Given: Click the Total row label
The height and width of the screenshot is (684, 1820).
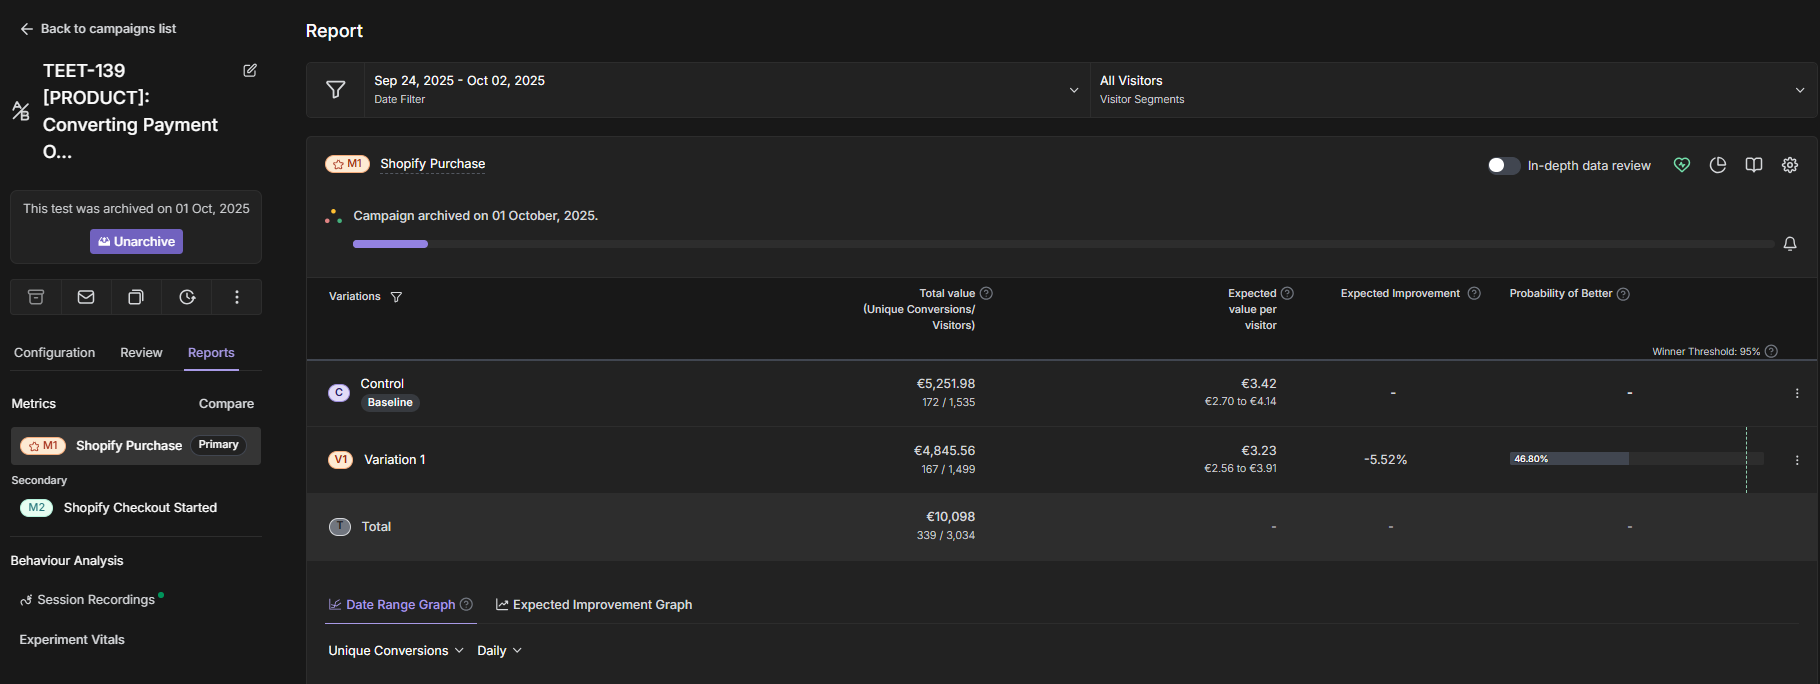Looking at the screenshot, I should [x=376, y=527].
